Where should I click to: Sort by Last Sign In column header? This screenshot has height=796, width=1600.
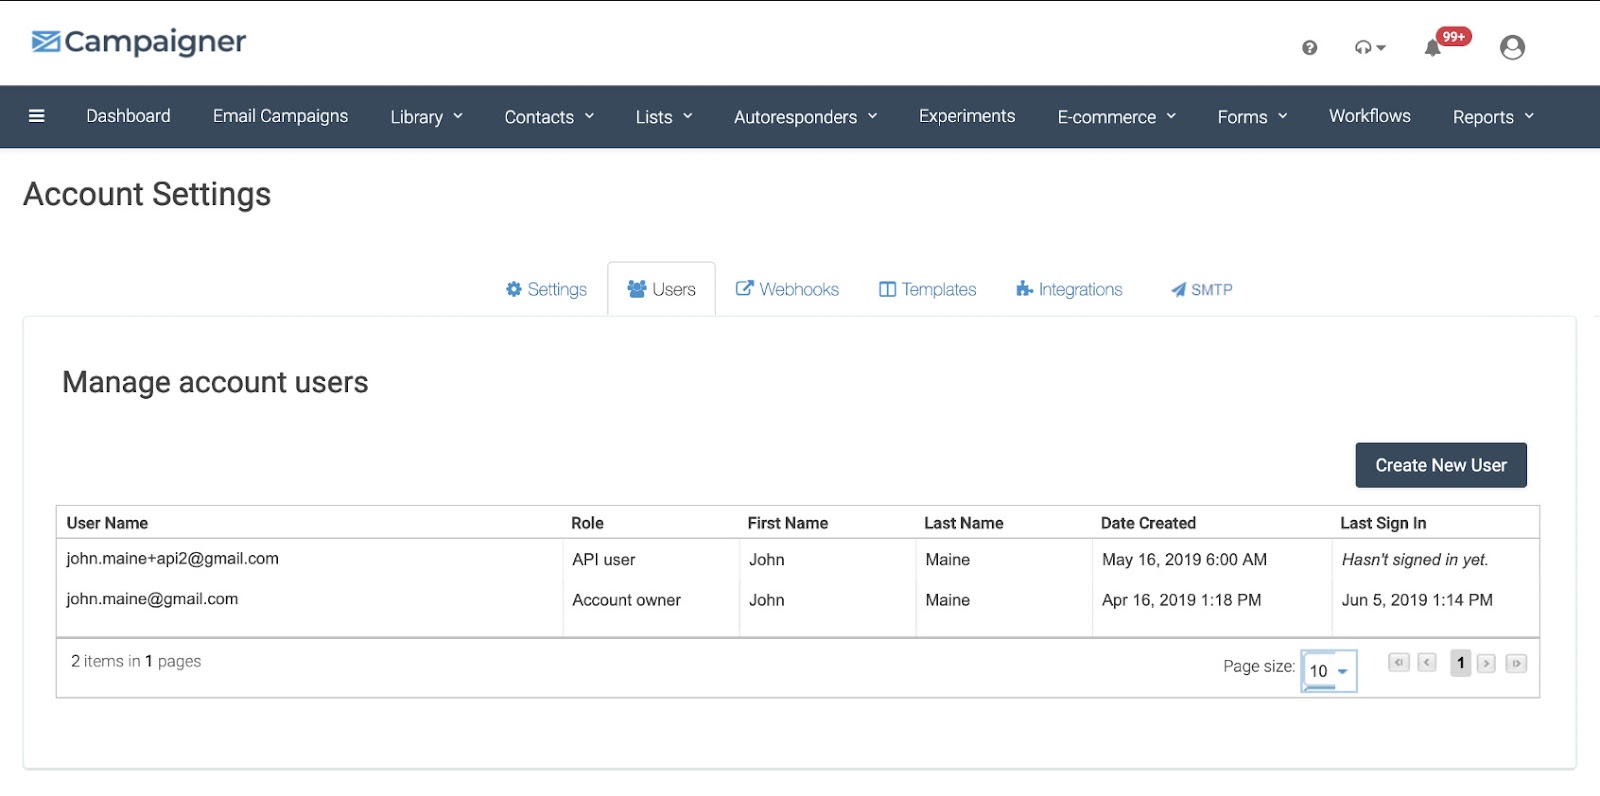[1383, 523]
